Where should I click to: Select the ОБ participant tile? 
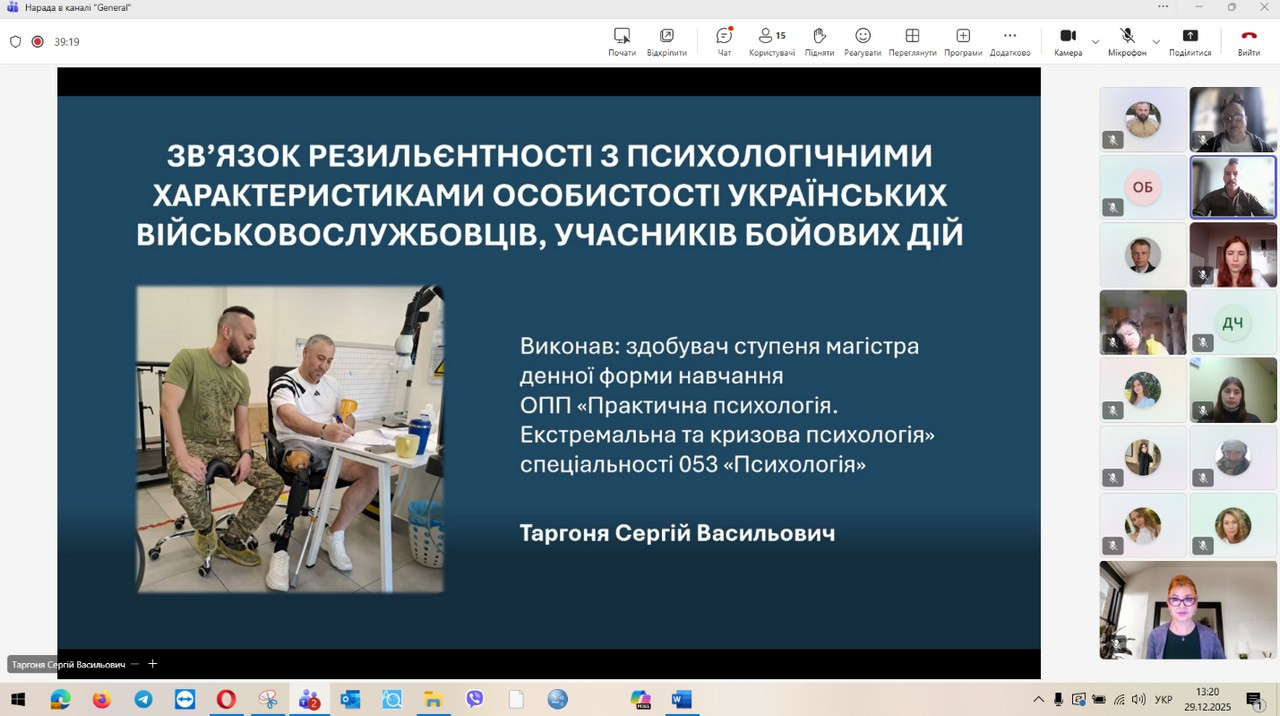(1142, 187)
